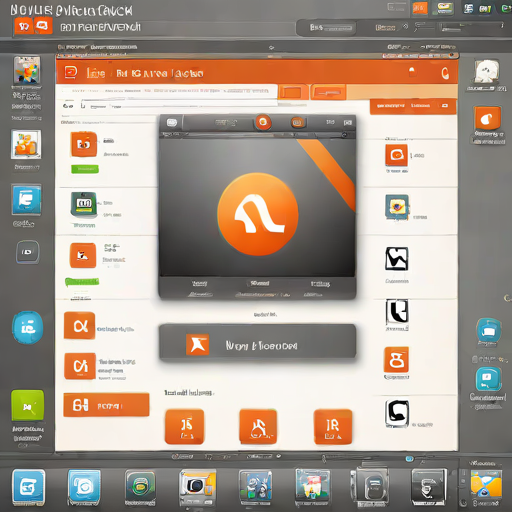The width and height of the screenshot is (512, 512).
Task: Click the small green button under 'bo' icon
Action: [85, 169]
